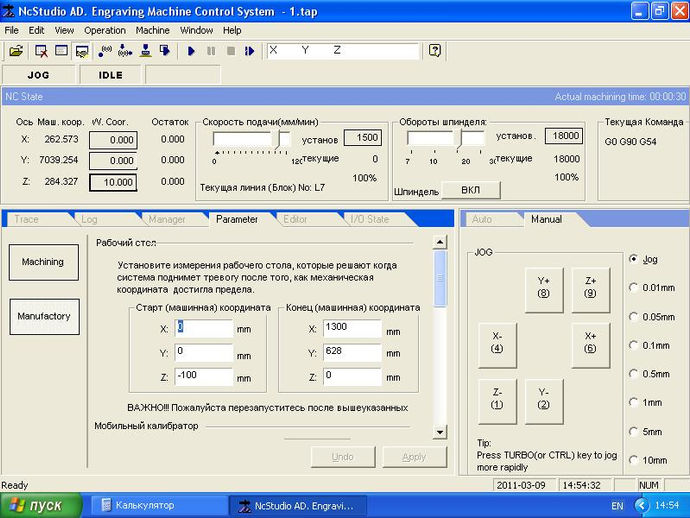Image resolution: width=690 pixels, height=518 pixels.
Task: Open the Edit menu
Action: tap(36, 30)
